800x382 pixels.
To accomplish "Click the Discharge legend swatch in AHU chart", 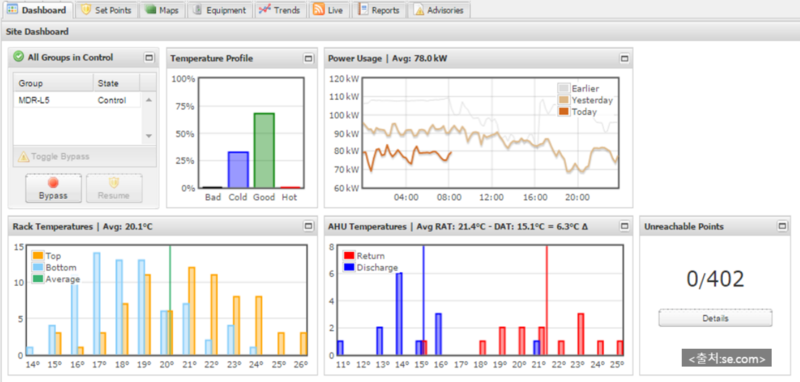I will pyautogui.click(x=349, y=268).
